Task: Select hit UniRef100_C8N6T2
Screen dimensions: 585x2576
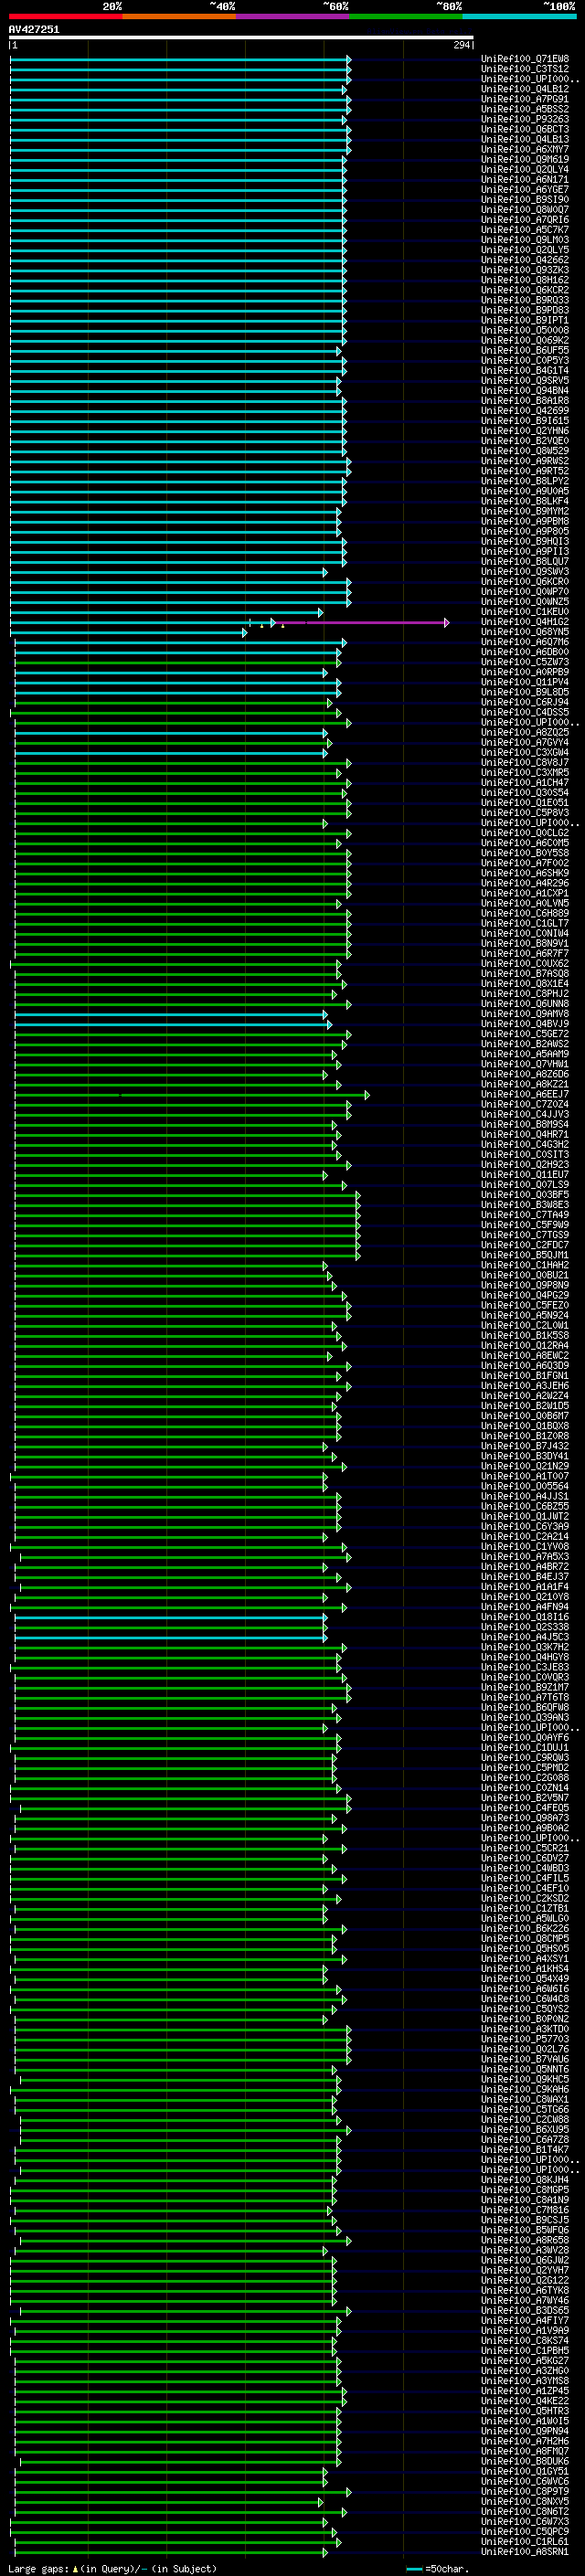Action: click(525, 2512)
